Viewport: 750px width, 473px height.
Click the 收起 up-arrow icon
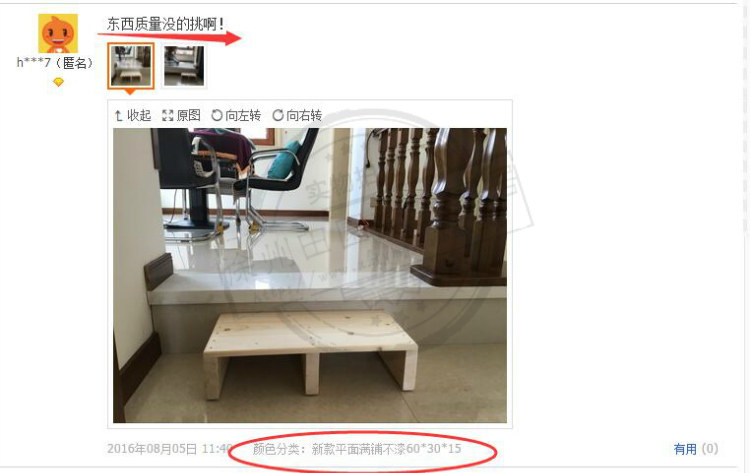(119, 116)
